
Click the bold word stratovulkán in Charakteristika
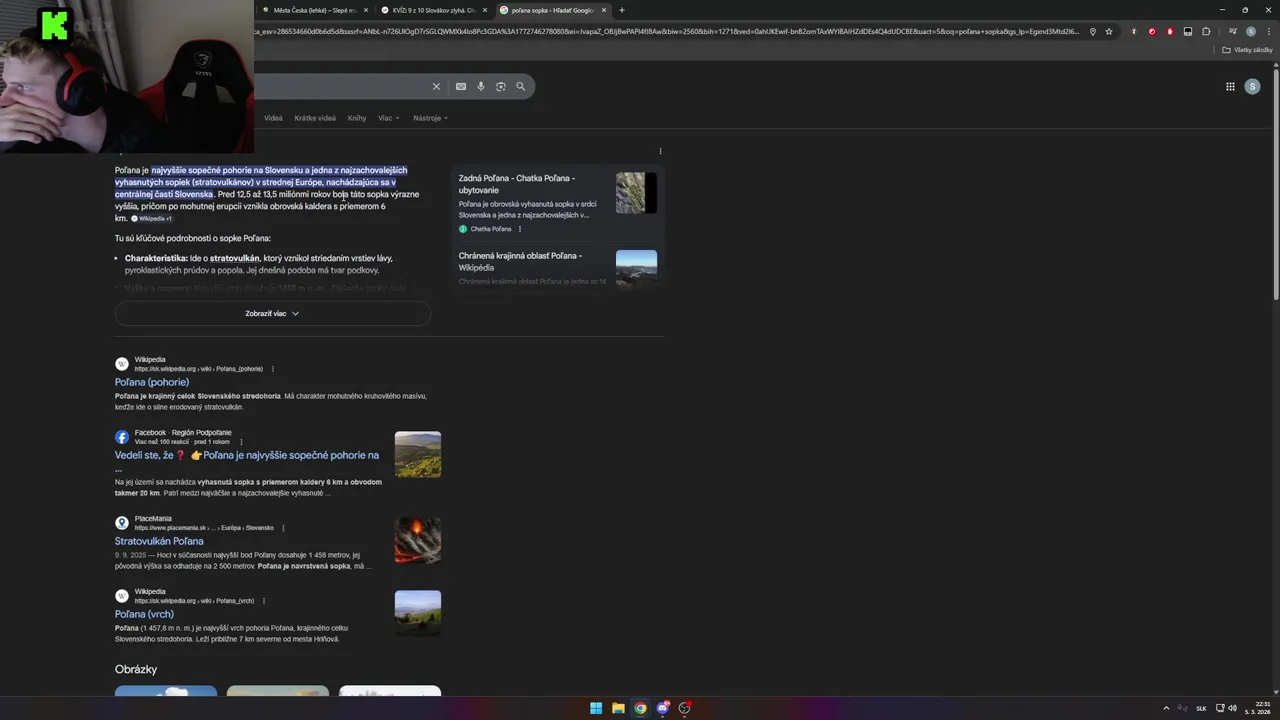(x=234, y=258)
